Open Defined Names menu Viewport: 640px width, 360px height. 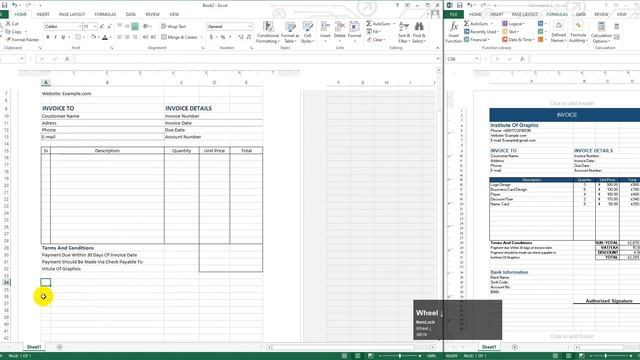pyautogui.click(x=558, y=32)
